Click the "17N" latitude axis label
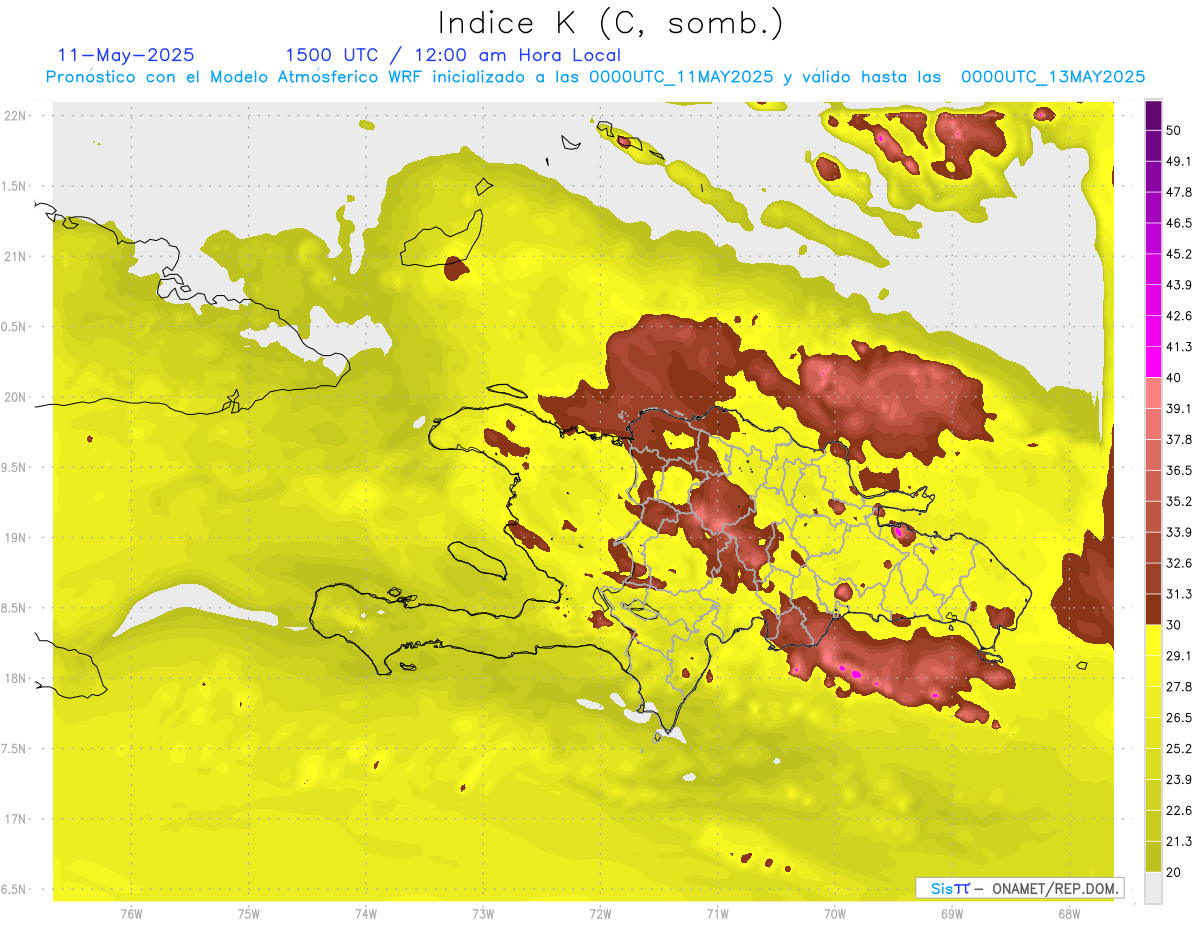 pos(16,819)
